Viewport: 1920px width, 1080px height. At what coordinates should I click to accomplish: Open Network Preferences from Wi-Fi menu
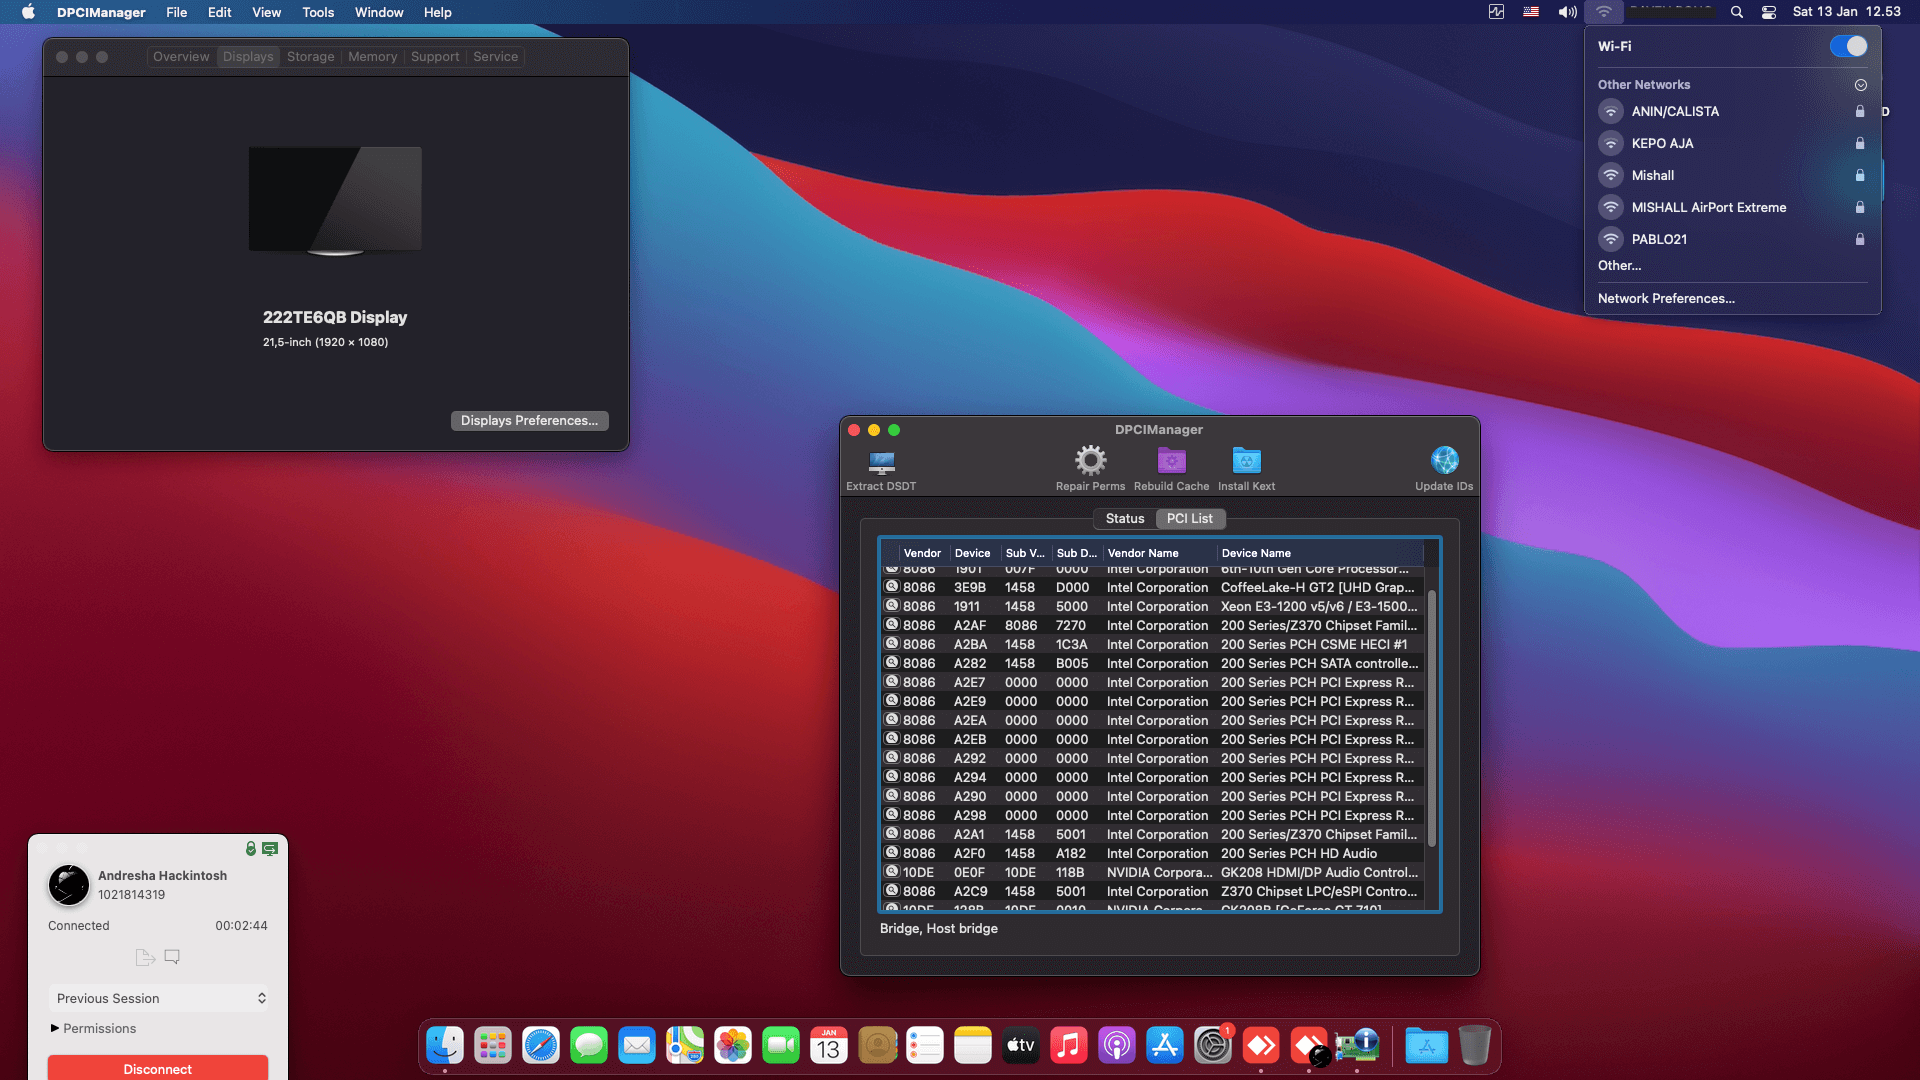[x=1666, y=298]
